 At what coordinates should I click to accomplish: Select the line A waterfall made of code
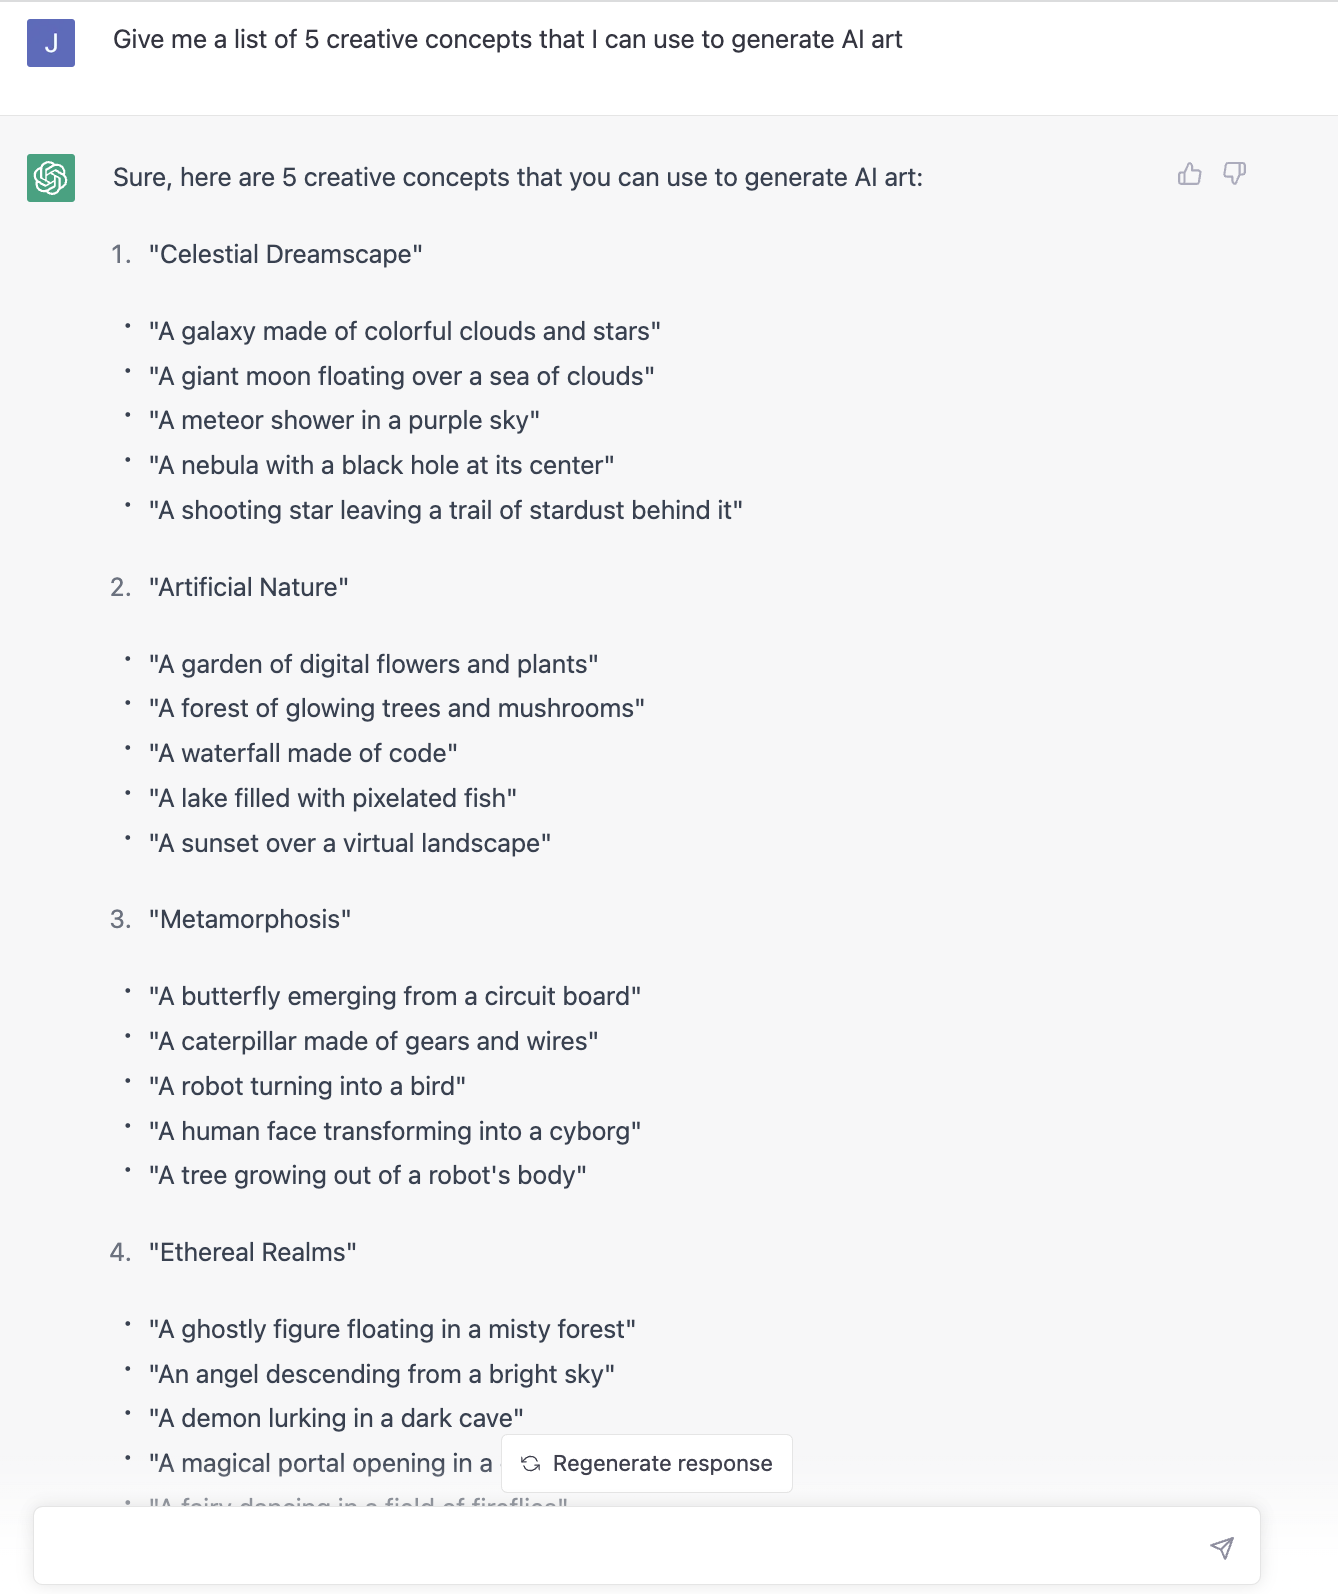click(302, 753)
